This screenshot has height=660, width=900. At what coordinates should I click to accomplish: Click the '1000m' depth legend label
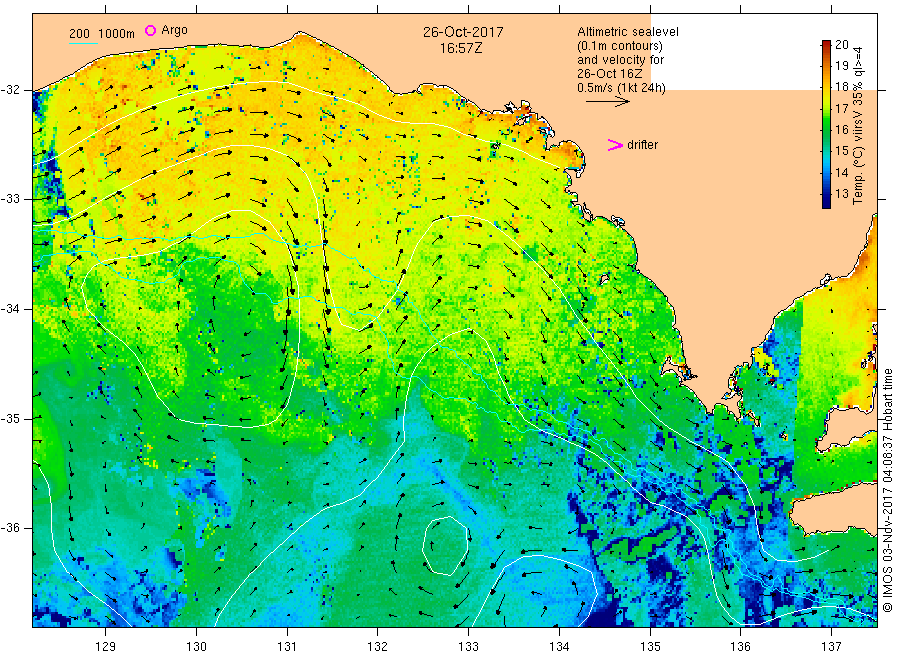[x=117, y=34]
